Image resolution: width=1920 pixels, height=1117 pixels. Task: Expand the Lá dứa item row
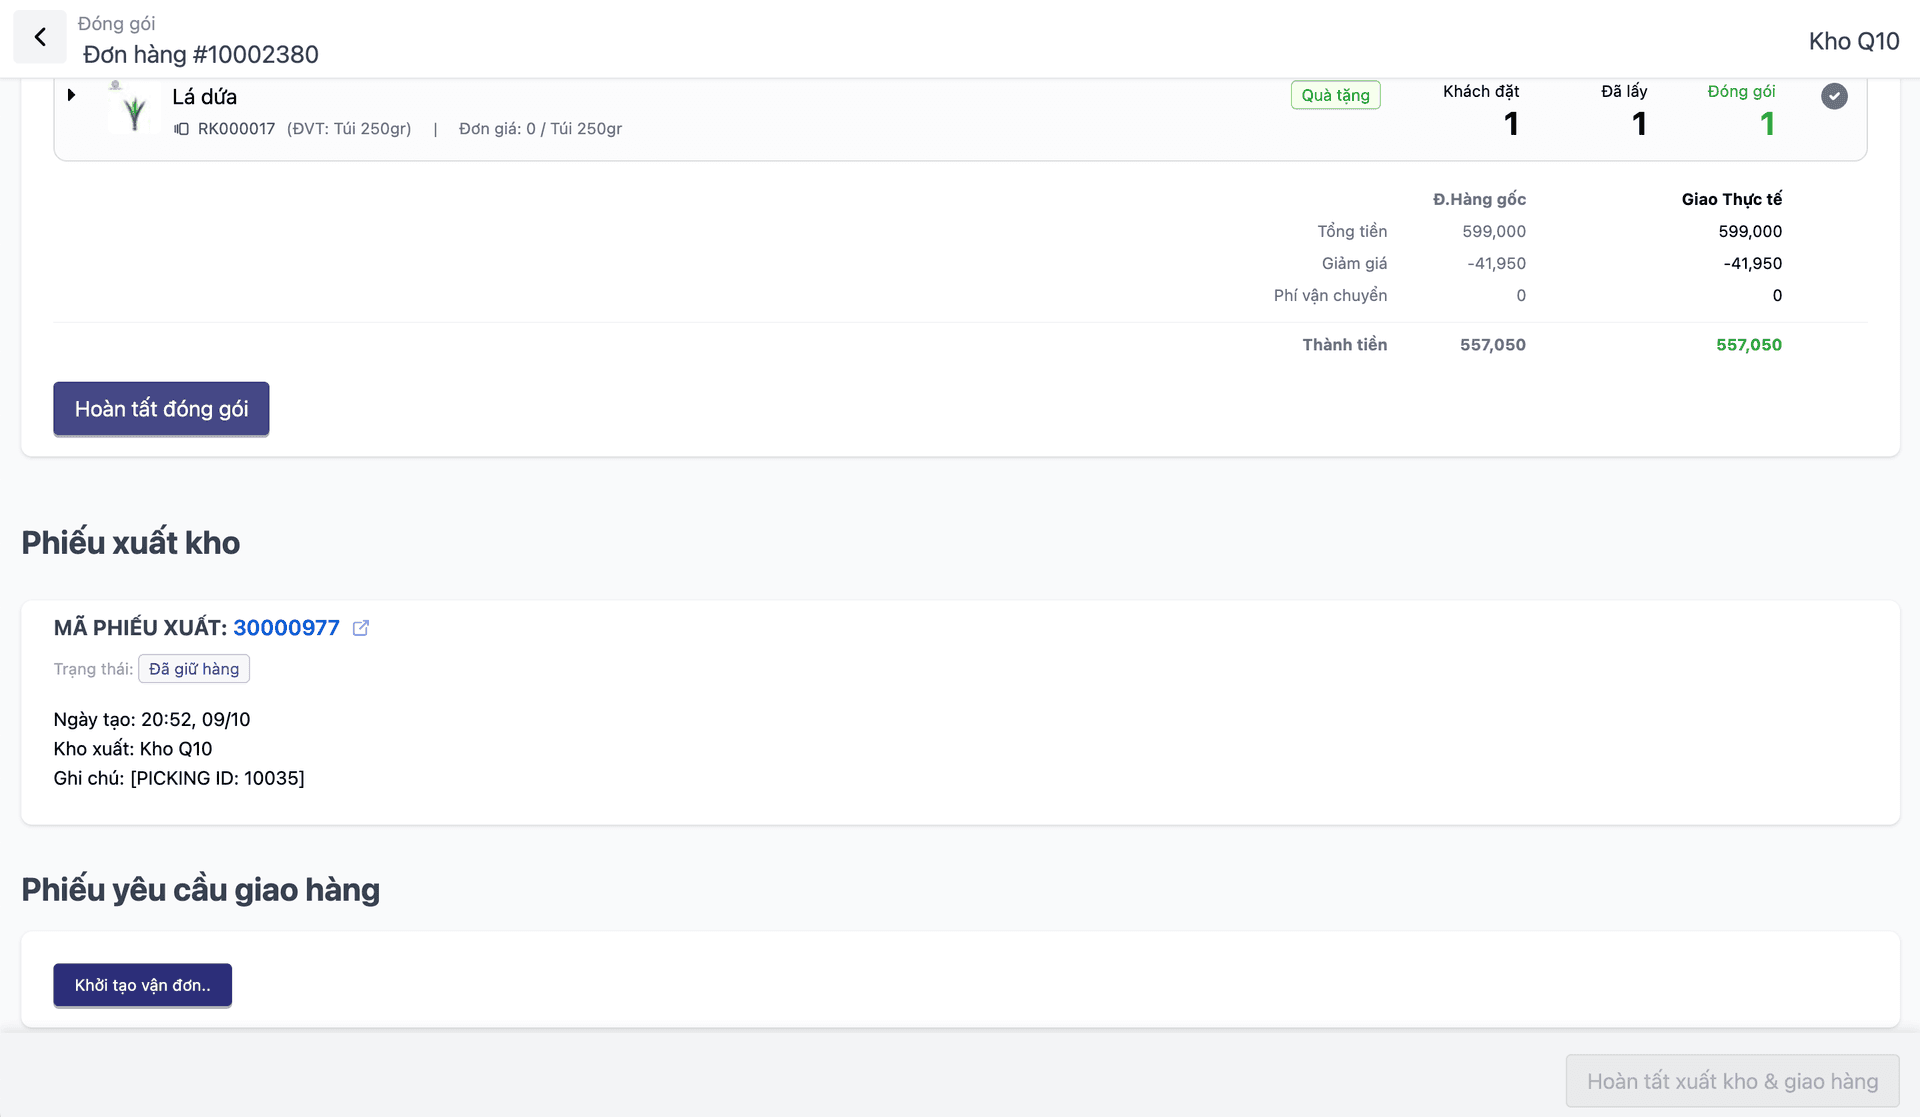click(71, 95)
